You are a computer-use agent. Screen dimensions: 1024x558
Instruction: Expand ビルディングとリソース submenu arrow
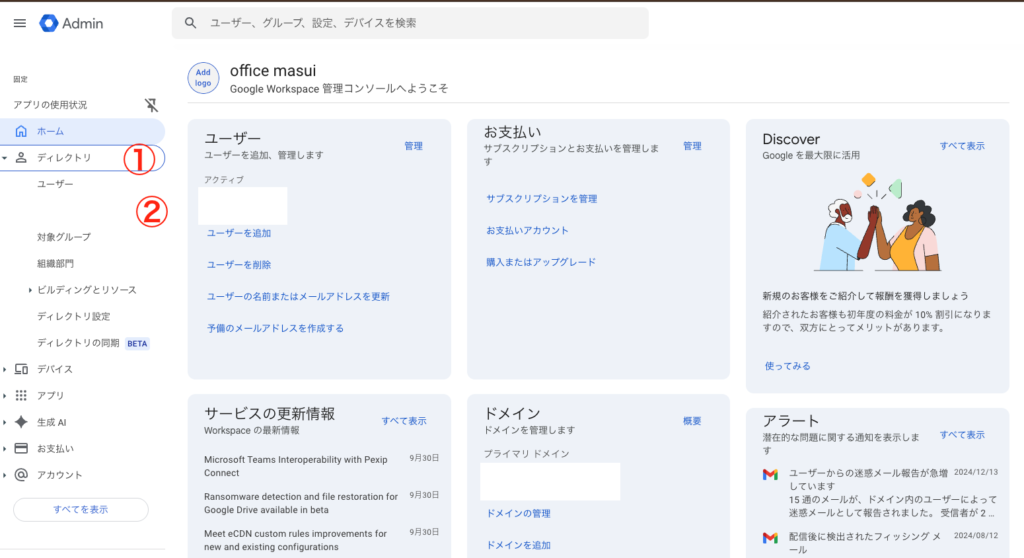point(30,290)
